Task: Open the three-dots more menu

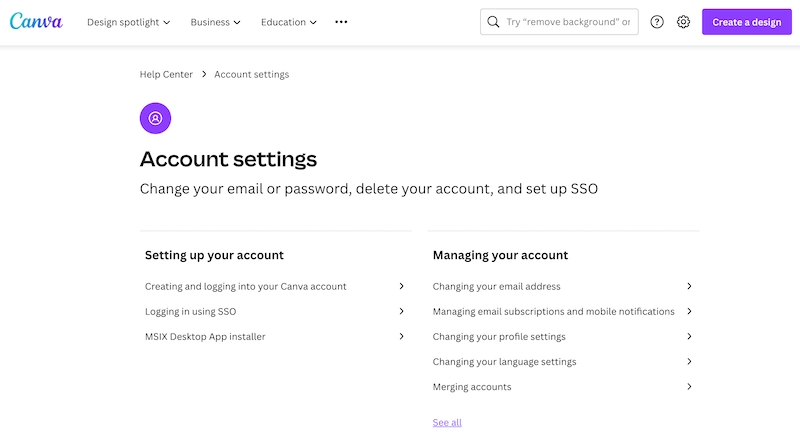Action: click(x=341, y=22)
